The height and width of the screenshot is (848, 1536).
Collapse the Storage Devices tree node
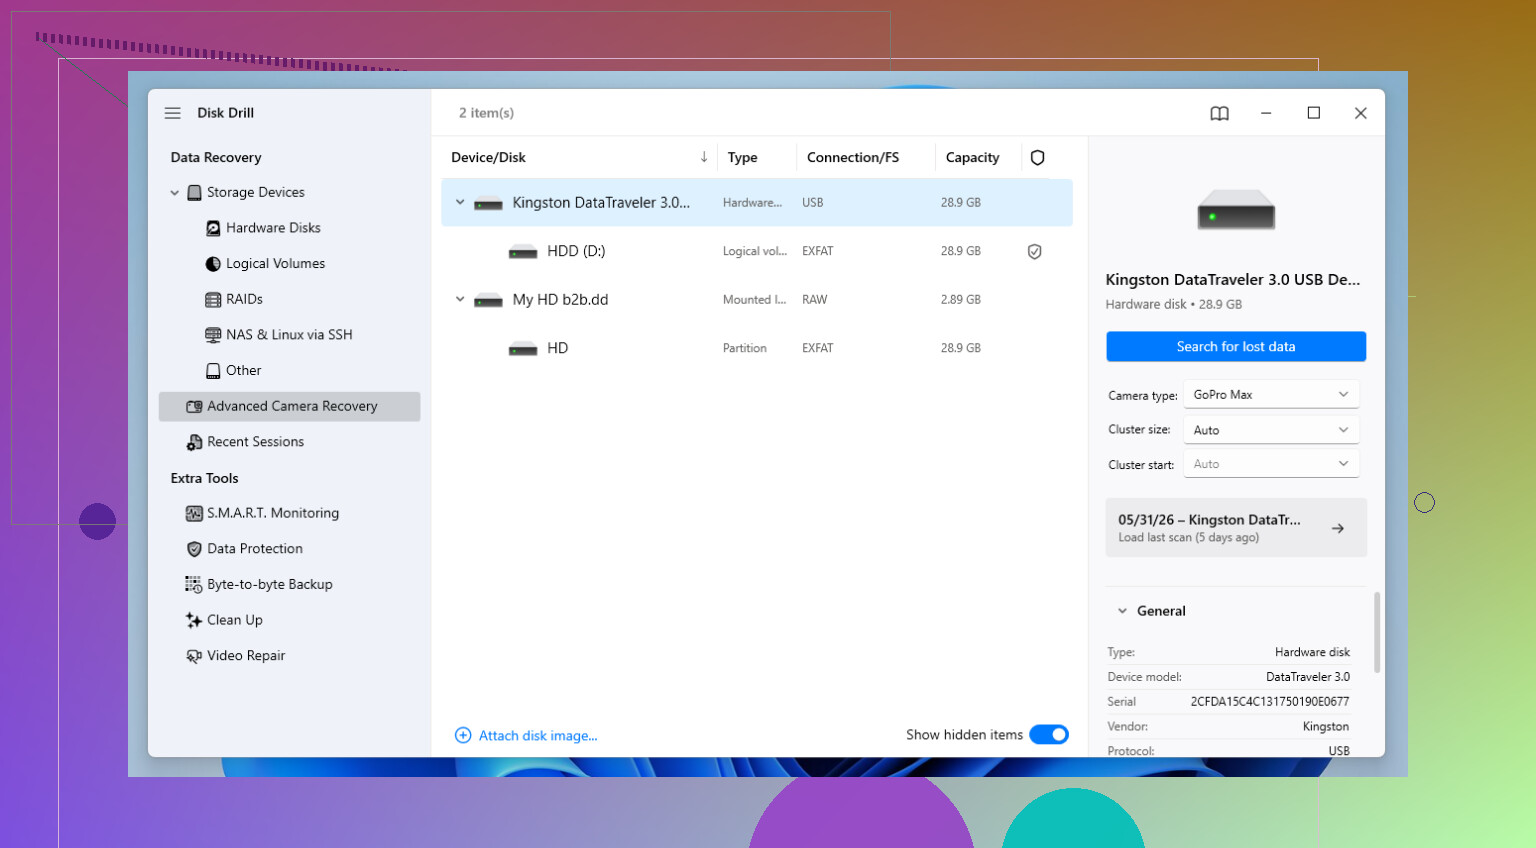coord(174,192)
